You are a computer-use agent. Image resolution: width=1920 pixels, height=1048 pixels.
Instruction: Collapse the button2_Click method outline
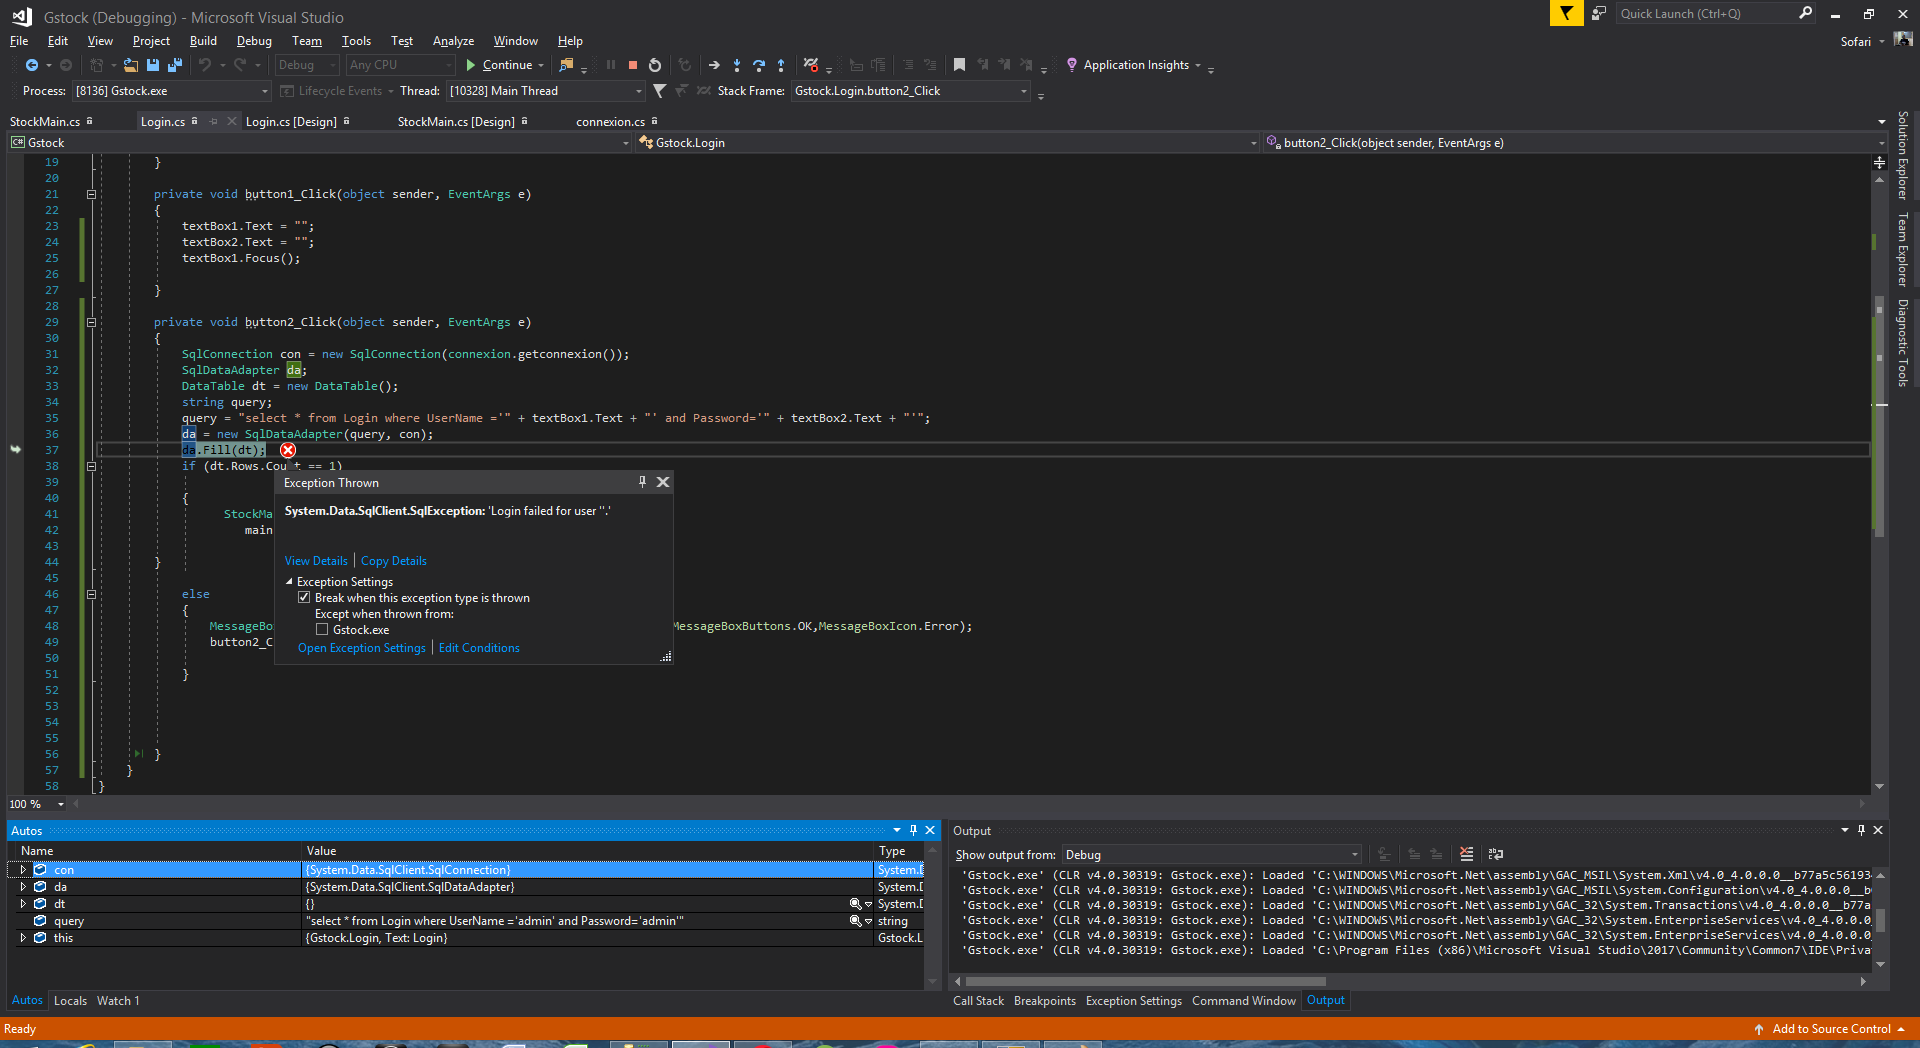(91, 322)
